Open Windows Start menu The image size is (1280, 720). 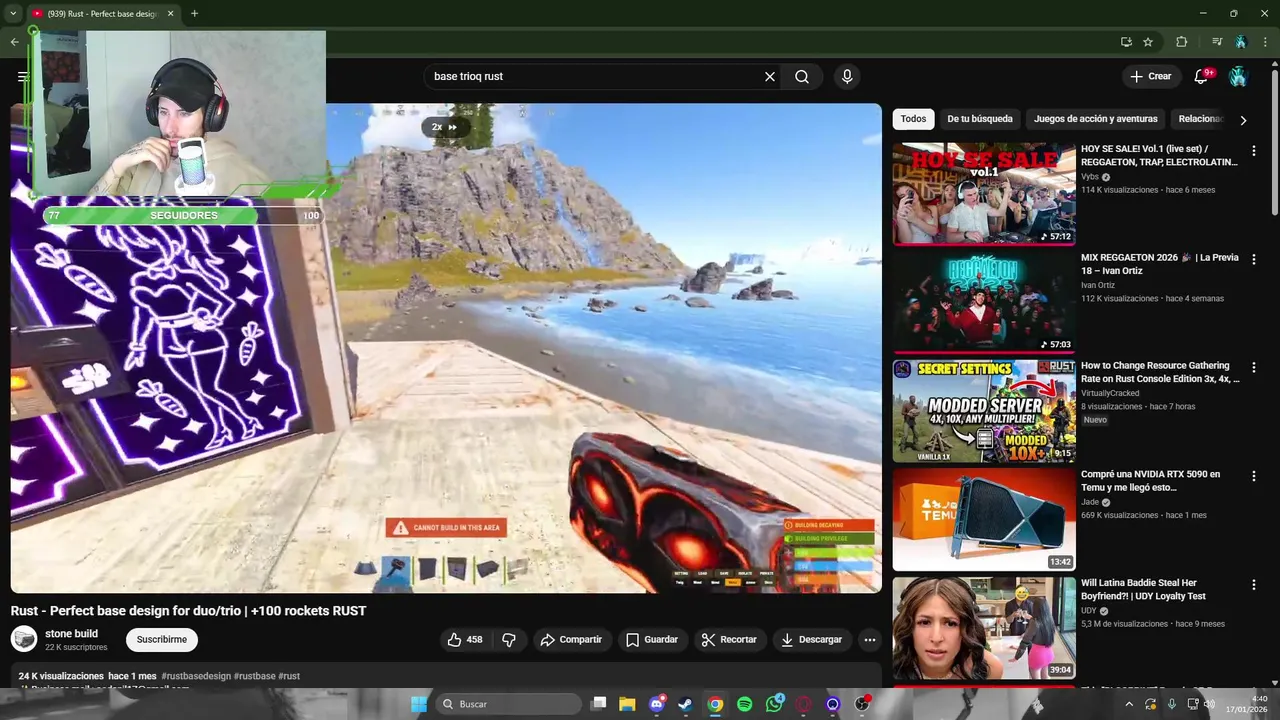[x=419, y=704]
